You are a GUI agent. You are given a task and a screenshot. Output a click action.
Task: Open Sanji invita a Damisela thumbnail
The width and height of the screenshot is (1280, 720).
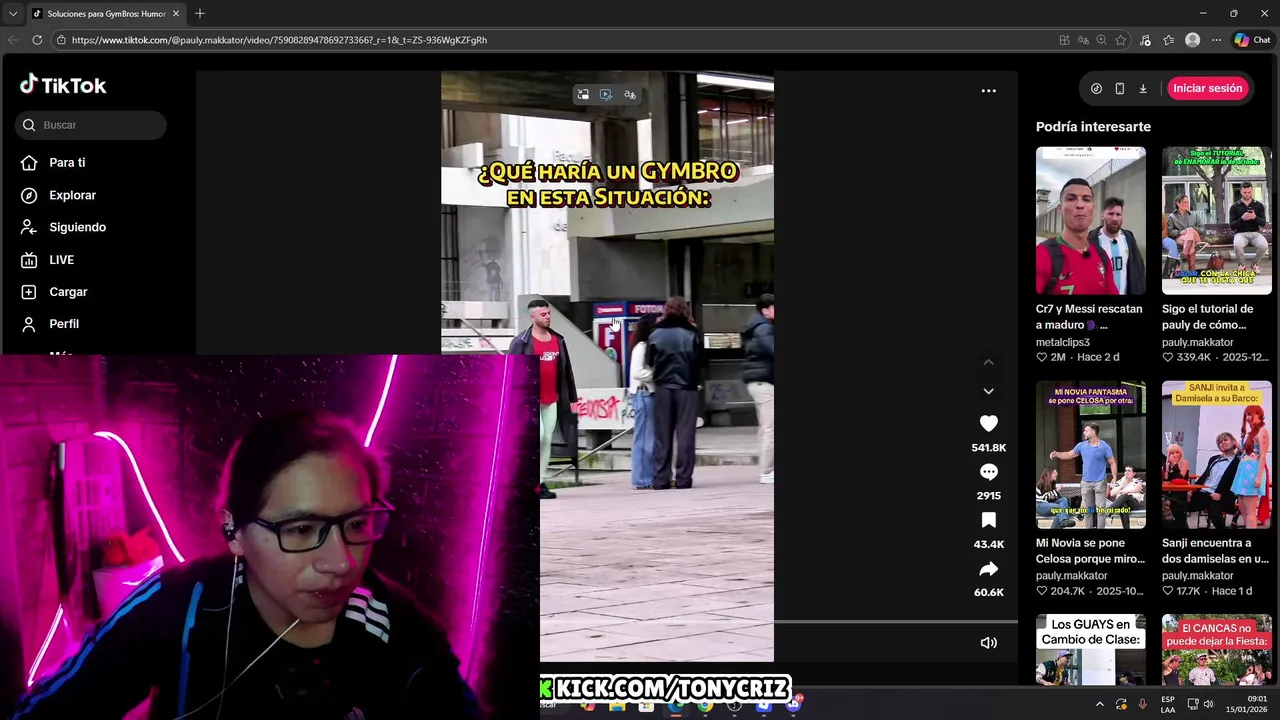pos(1216,455)
